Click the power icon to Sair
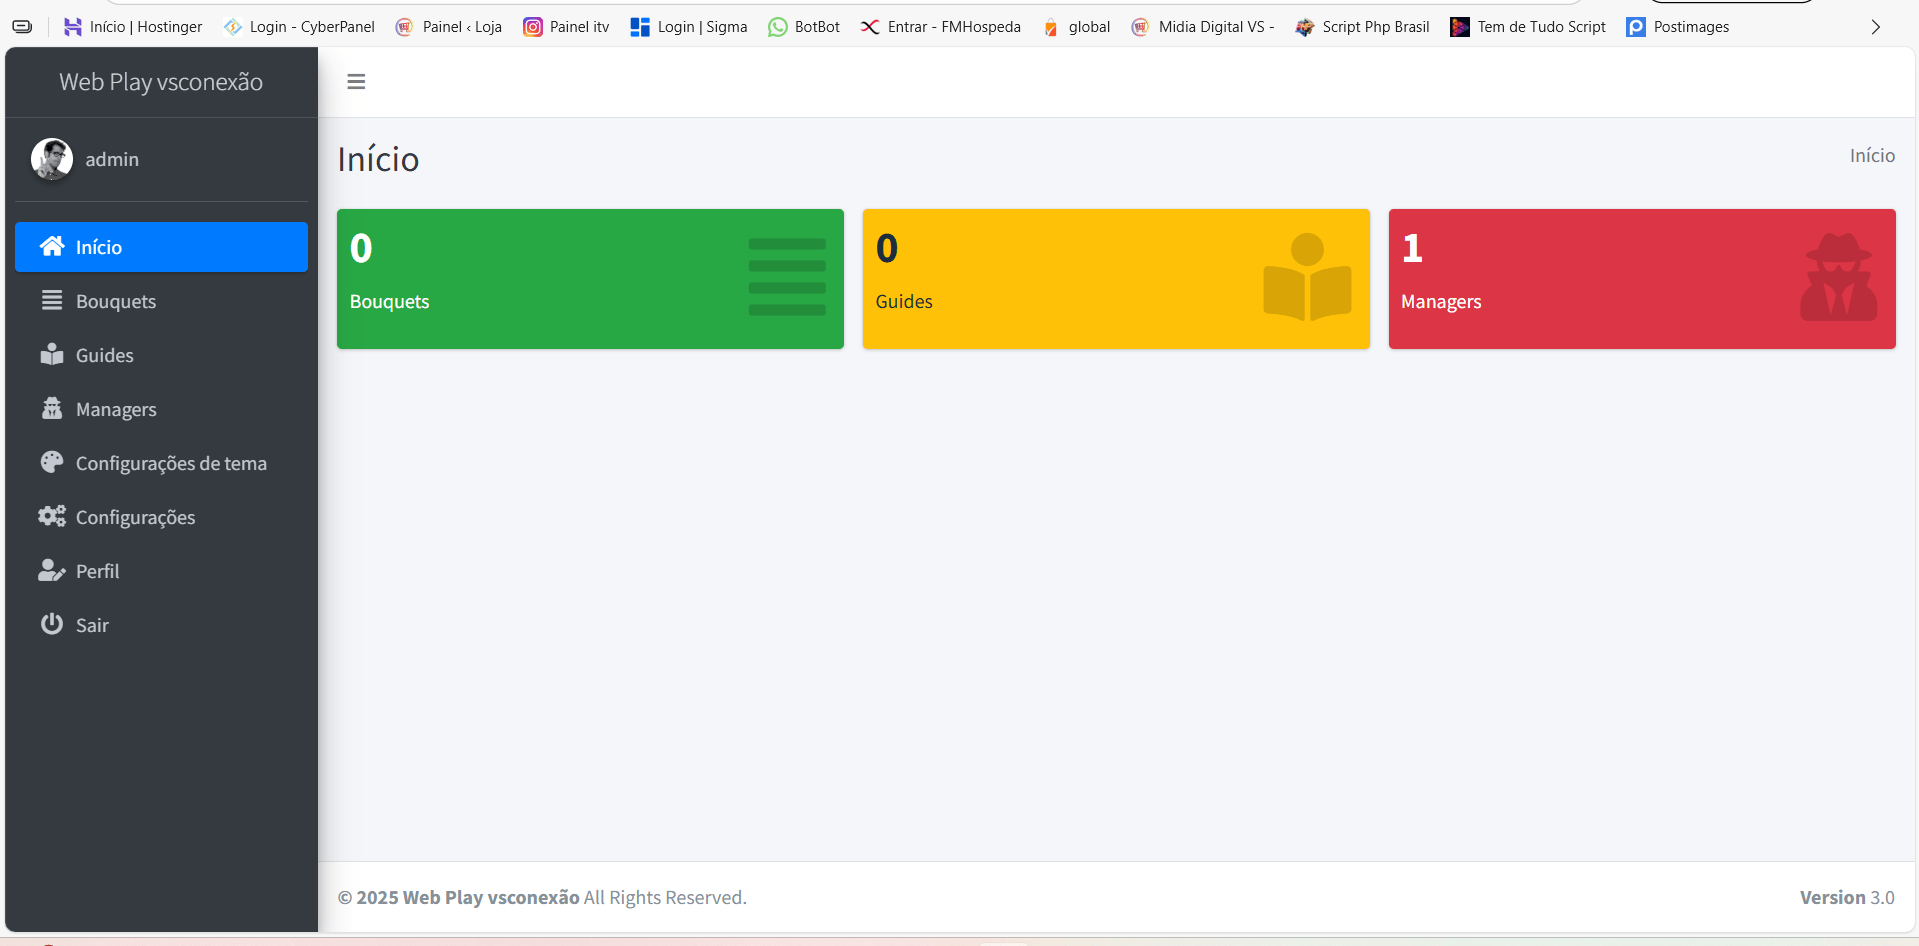Screen dimensions: 1919x946 [x=52, y=625]
